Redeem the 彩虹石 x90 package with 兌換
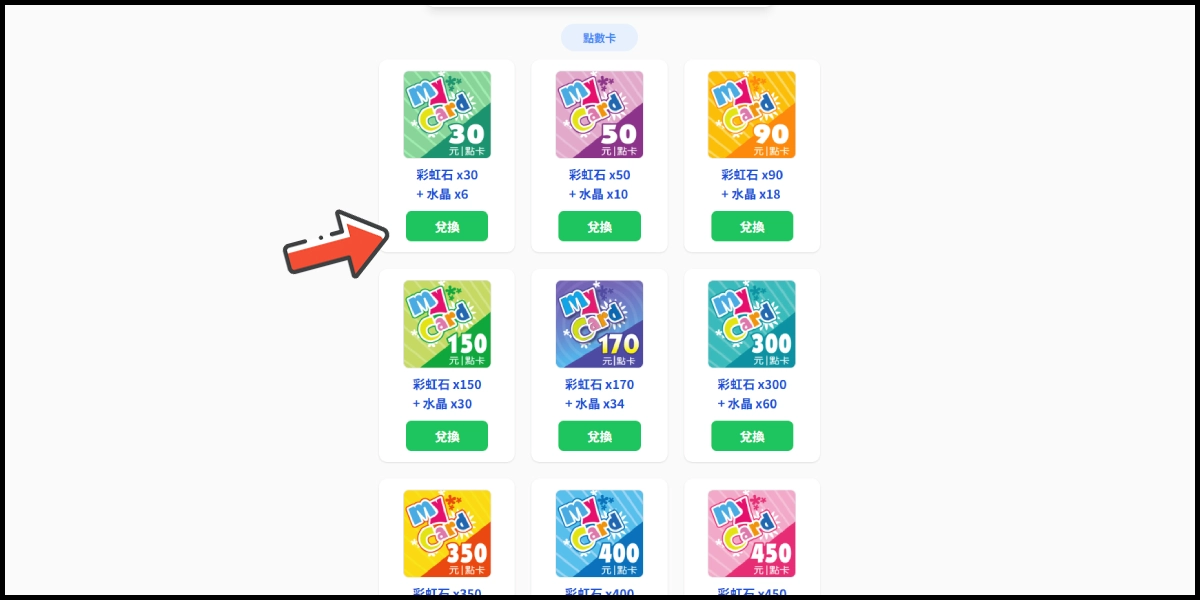The image size is (1200, 600). point(752,226)
